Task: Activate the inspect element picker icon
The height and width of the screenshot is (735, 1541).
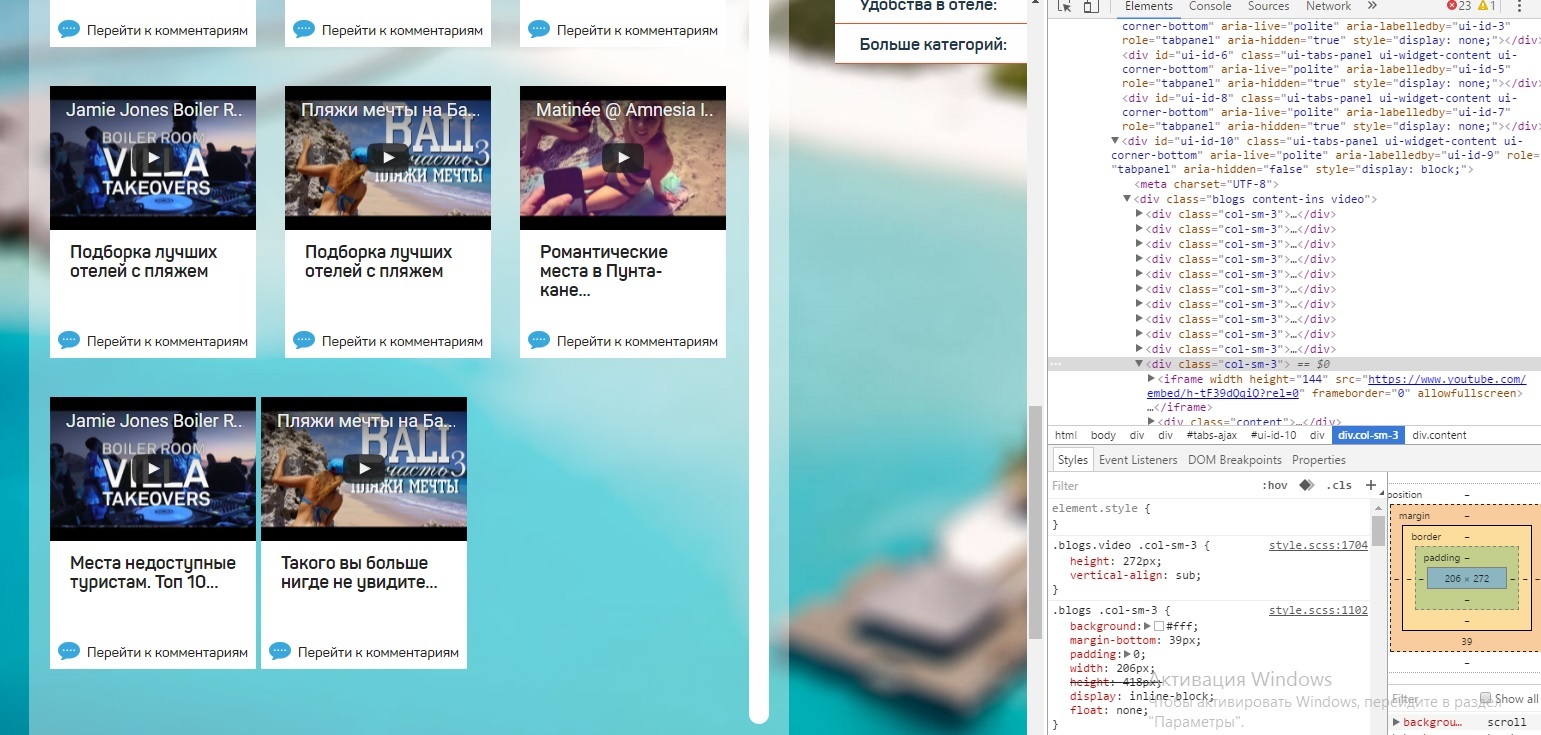Action: click(1064, 6)
